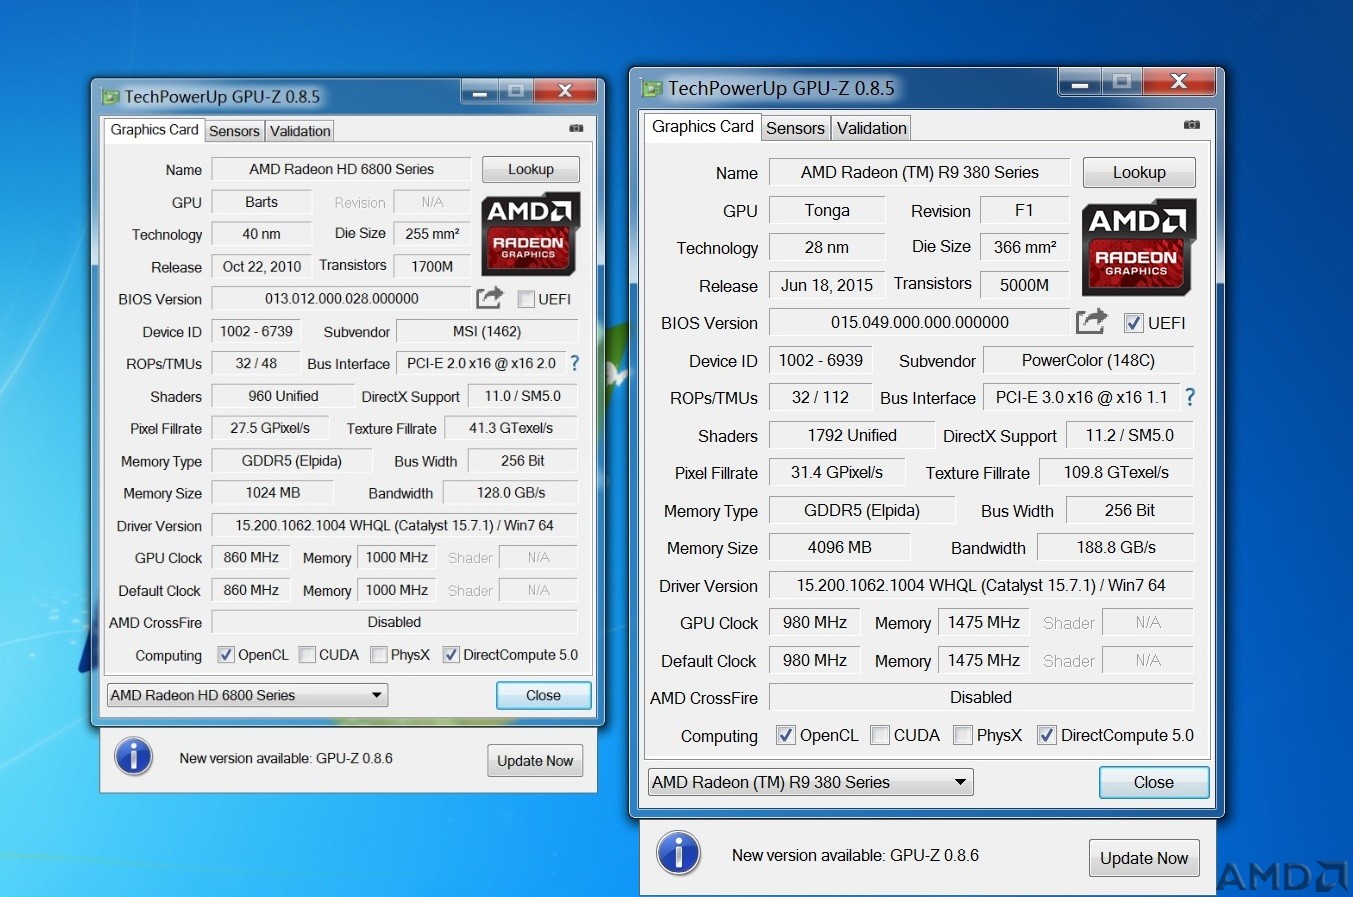Click Lookup button in HD 6800 window
The height and width of the screenshot is (897, 1353).
click(x=531, y=169)
